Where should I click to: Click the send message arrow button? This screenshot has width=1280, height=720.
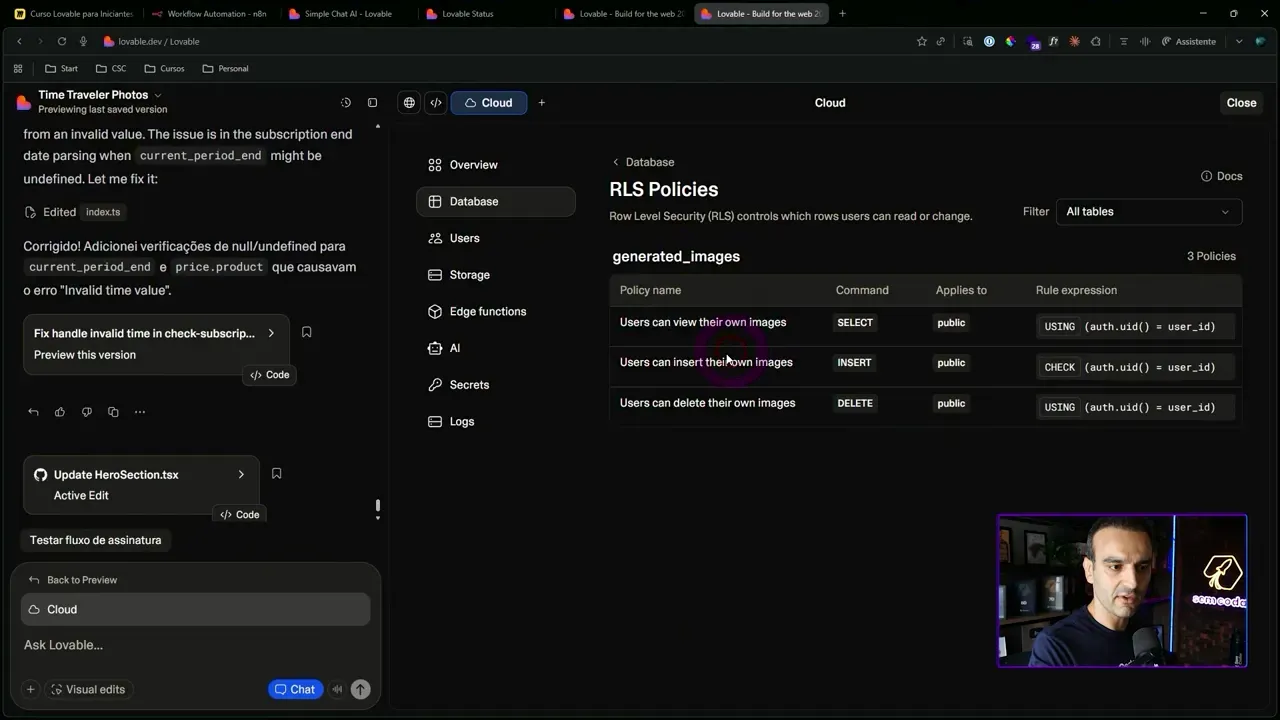360,689
